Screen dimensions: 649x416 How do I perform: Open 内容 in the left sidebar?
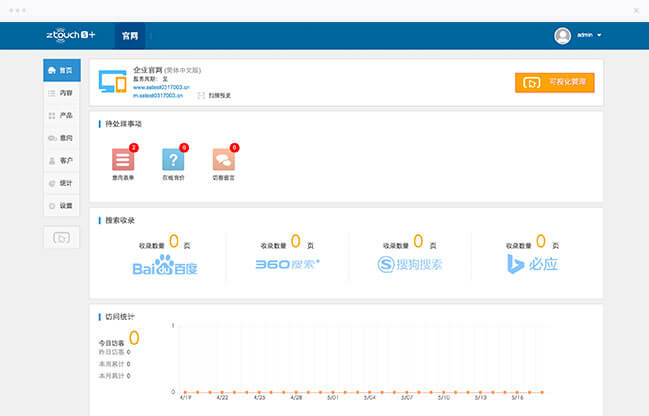(x=62, y=93)
